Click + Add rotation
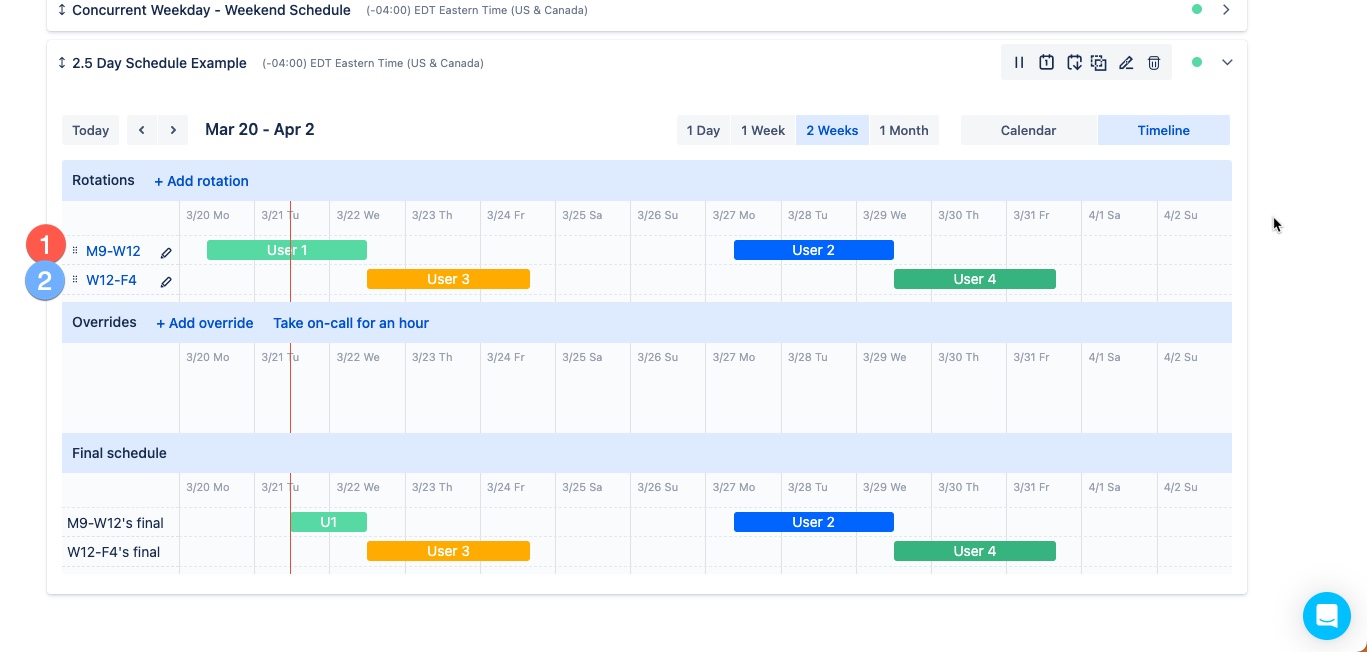Viewport: 1367px width, 652px height. 201,181
